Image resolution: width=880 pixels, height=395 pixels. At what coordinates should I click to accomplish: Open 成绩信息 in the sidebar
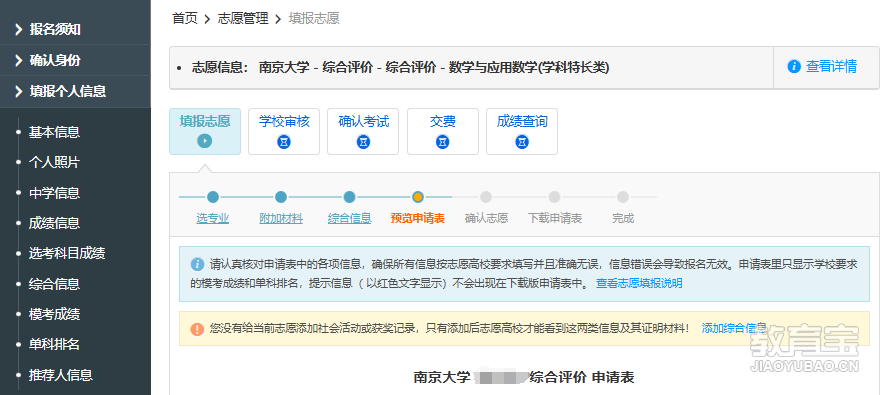click(x=54, y=223)
